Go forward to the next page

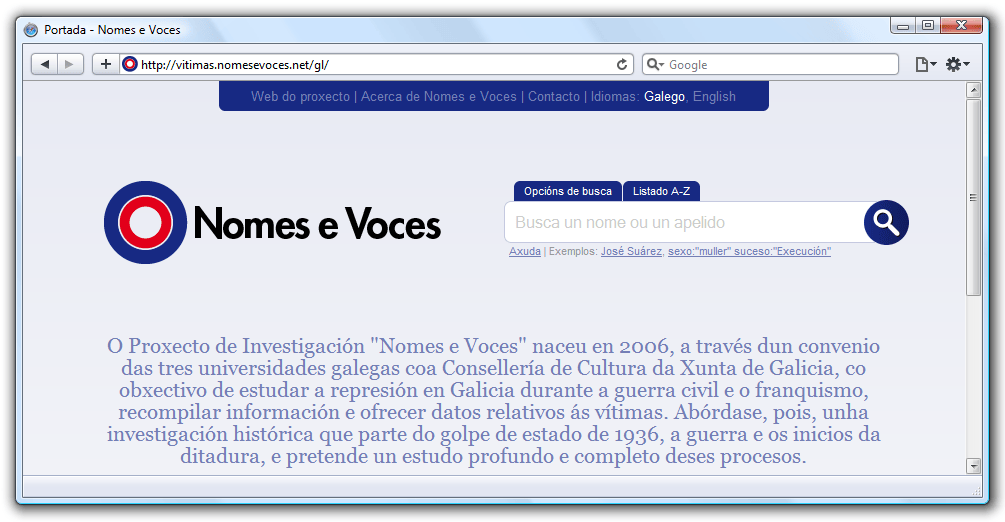(x=70, y=64)
